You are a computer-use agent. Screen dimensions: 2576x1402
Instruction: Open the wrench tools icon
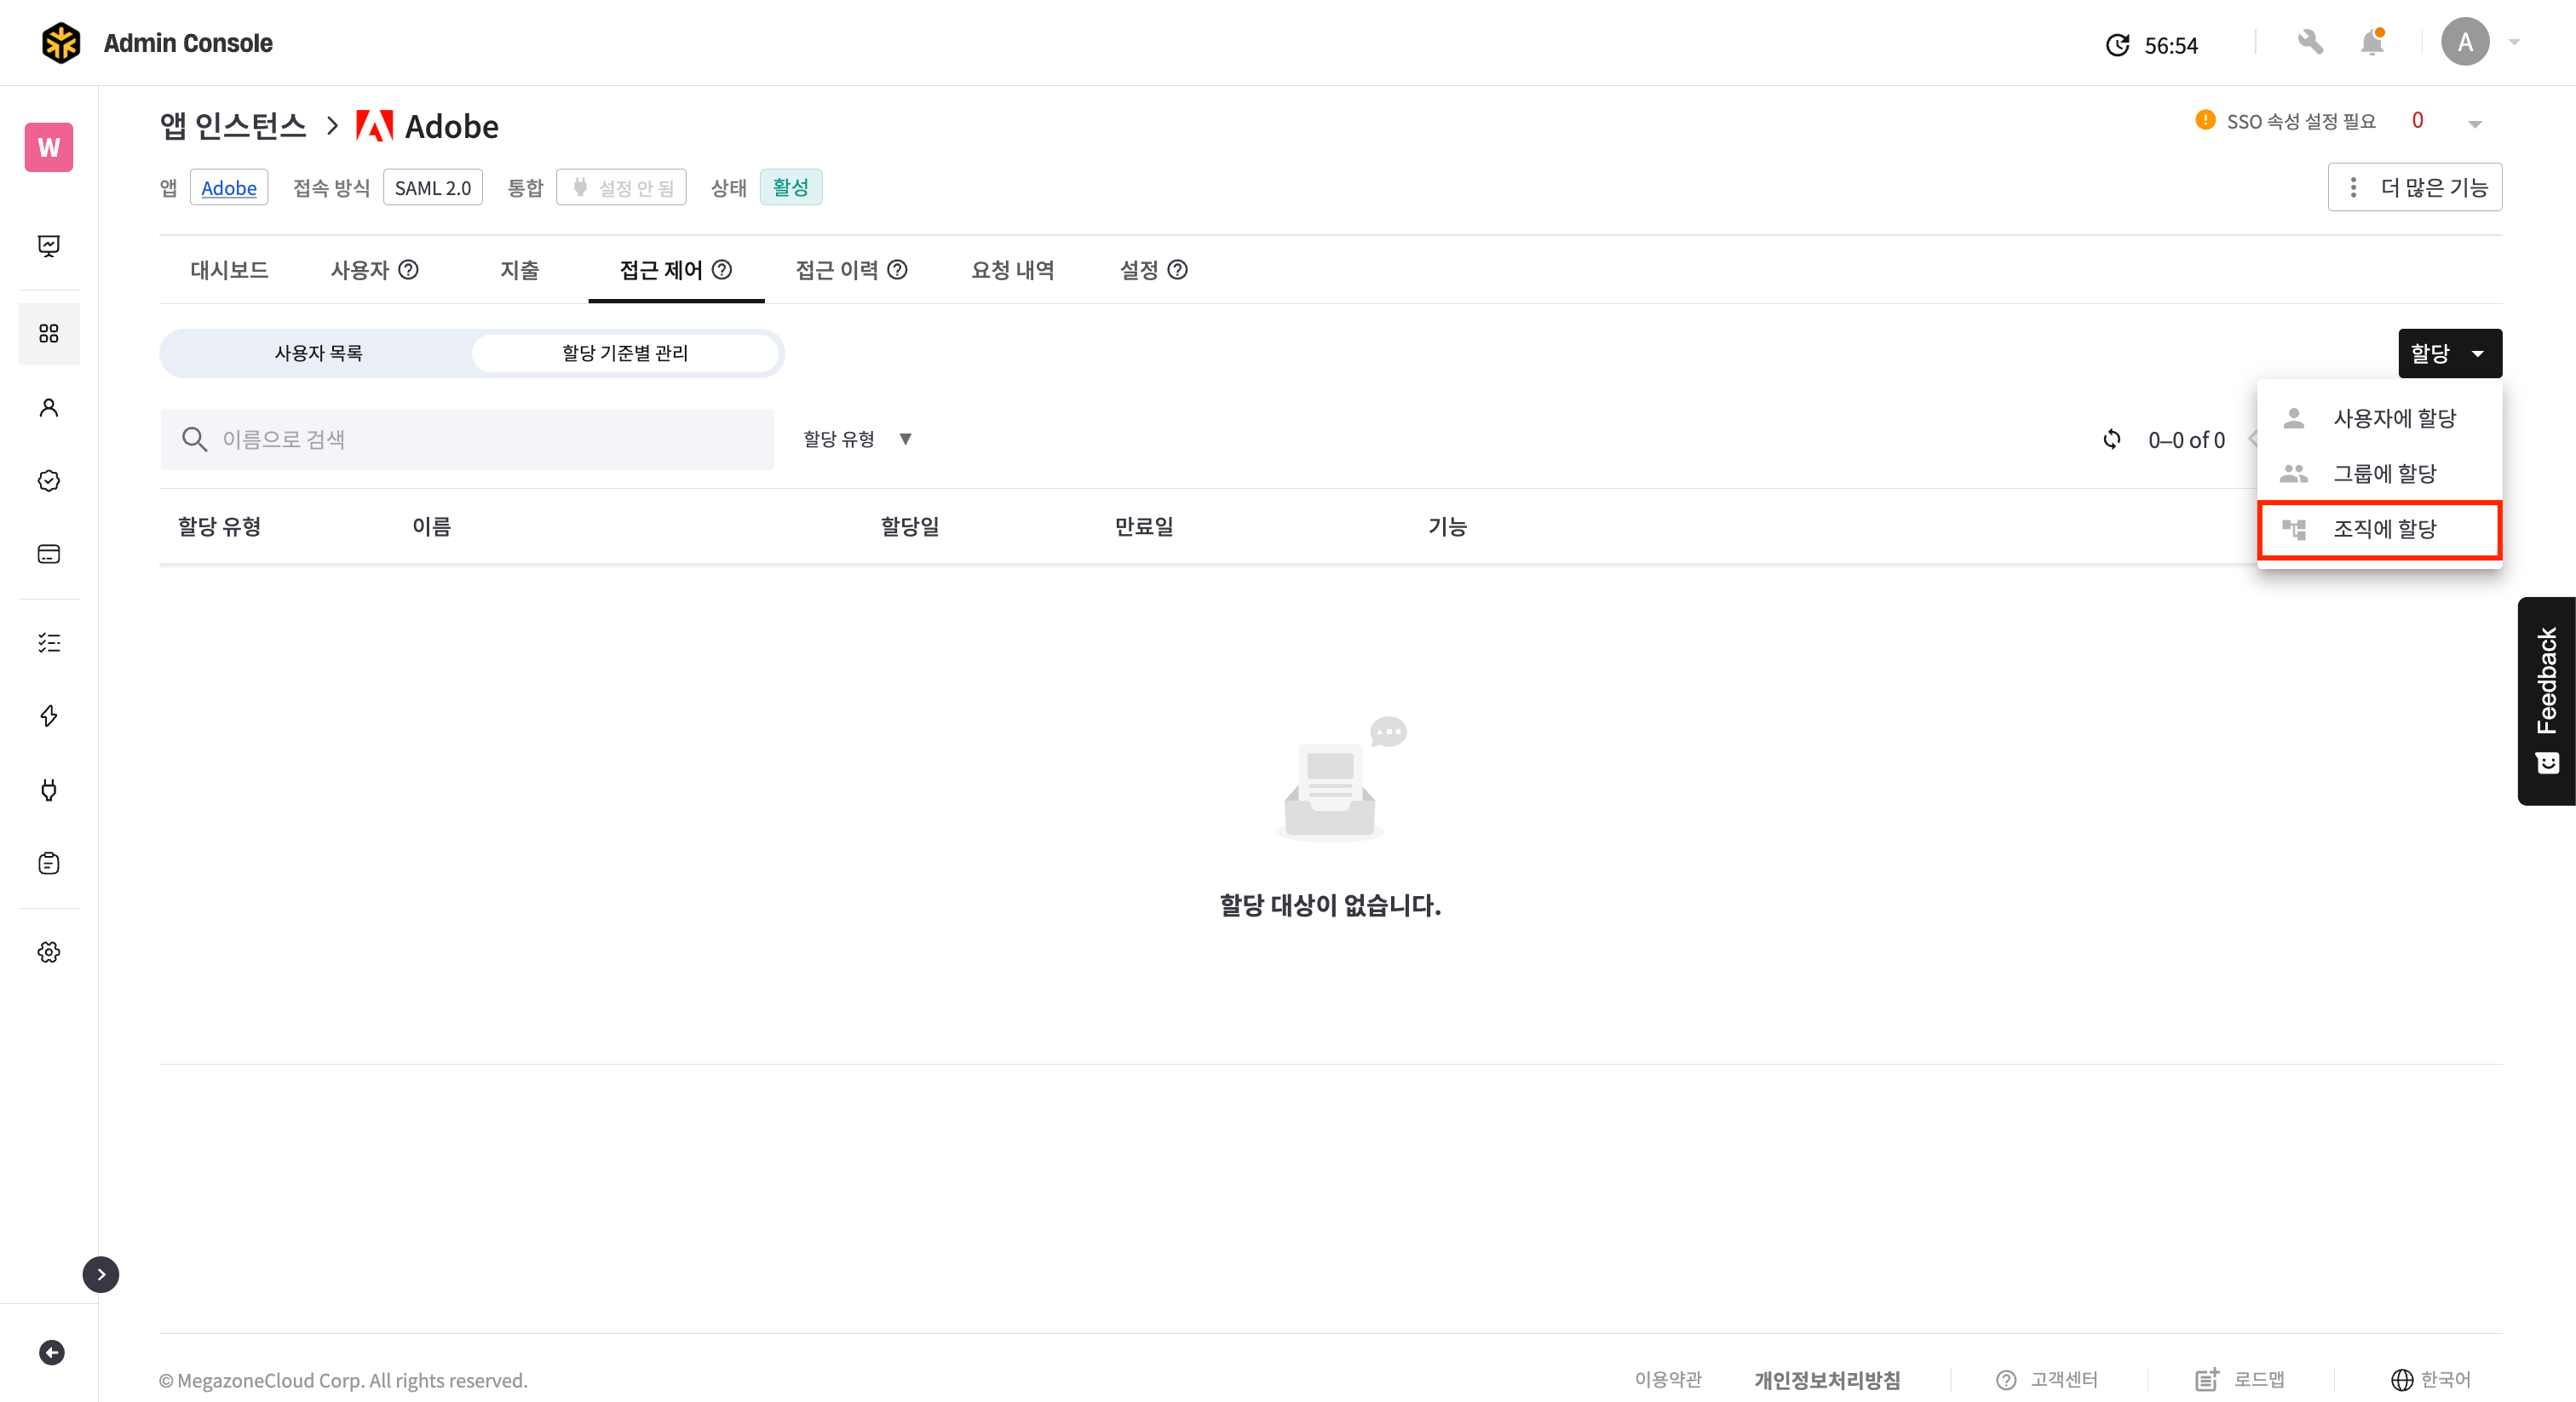[2310, 43]
